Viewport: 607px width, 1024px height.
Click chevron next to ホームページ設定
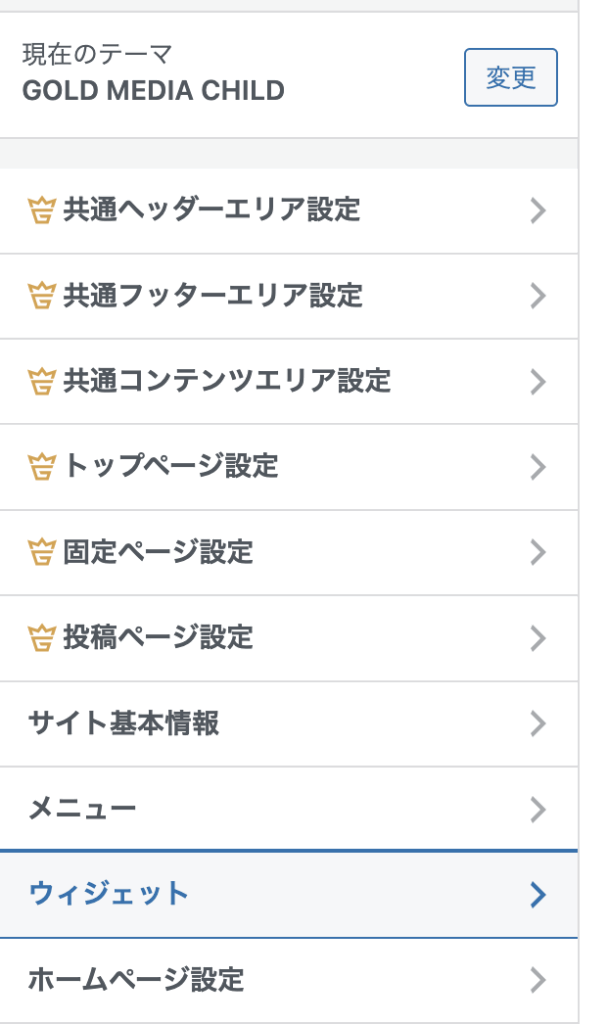(x=538, y=979)
